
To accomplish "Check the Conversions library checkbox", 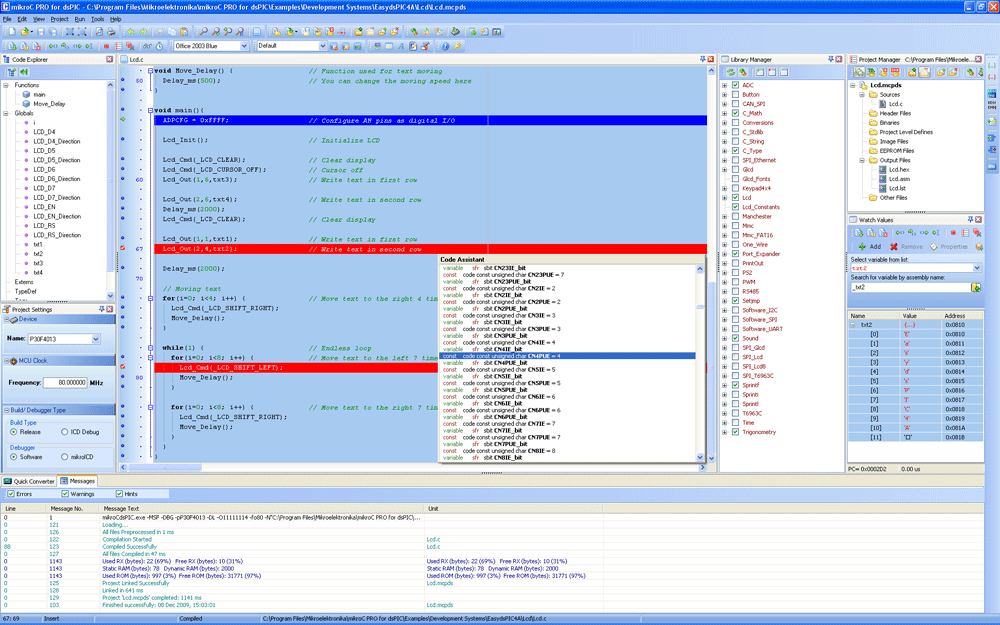I will (x=735, y=122).
